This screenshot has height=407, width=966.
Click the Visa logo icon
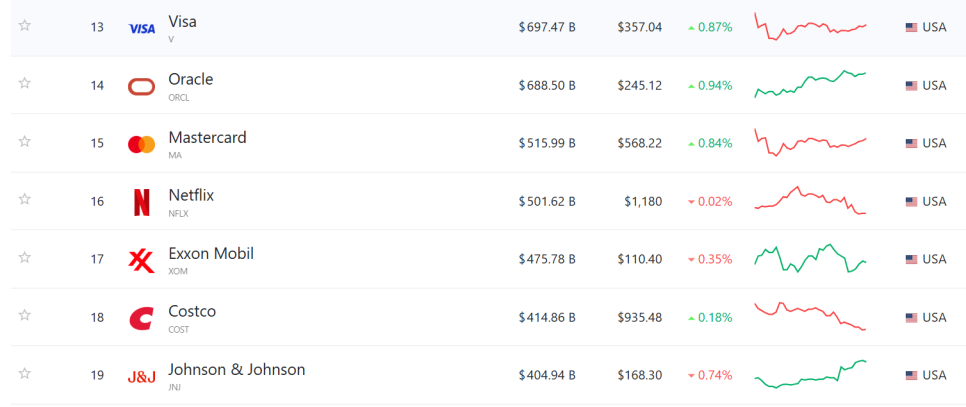pyautogui.click(x=142, y=28)
